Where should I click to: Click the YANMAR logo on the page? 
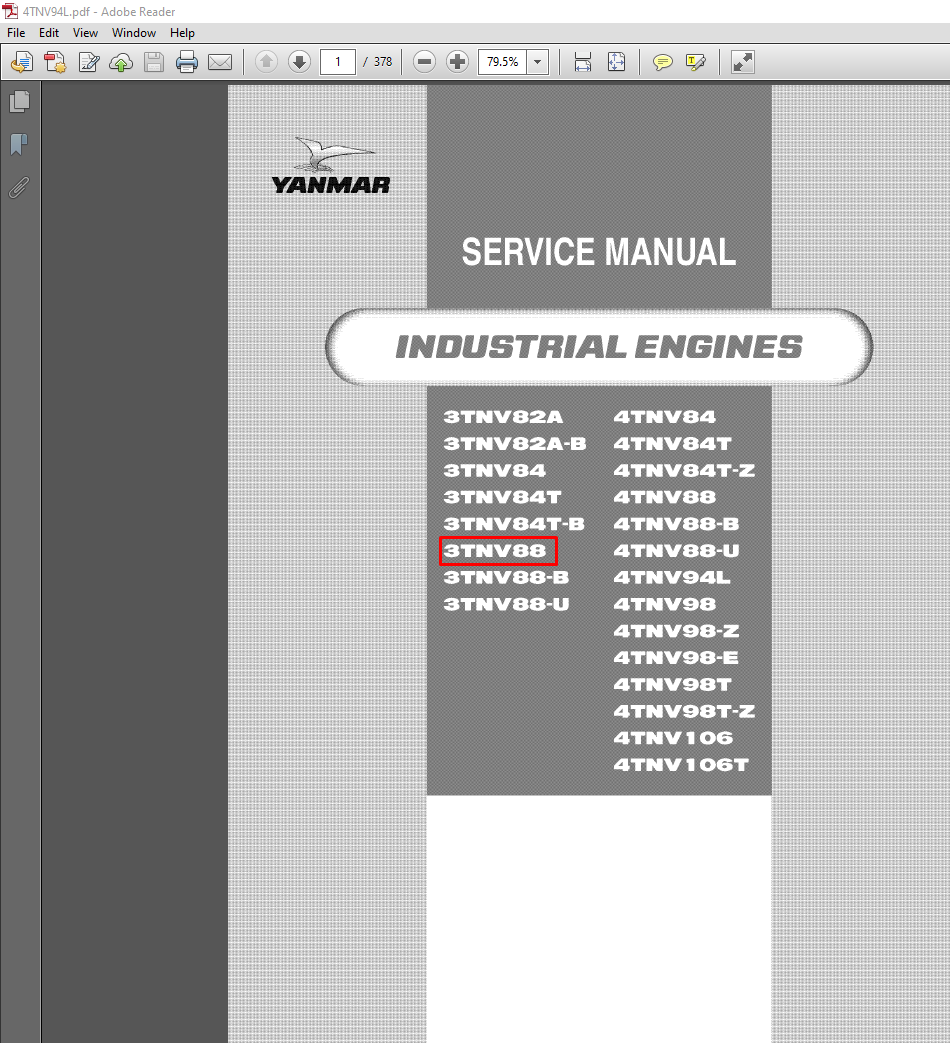click(331, 166)
